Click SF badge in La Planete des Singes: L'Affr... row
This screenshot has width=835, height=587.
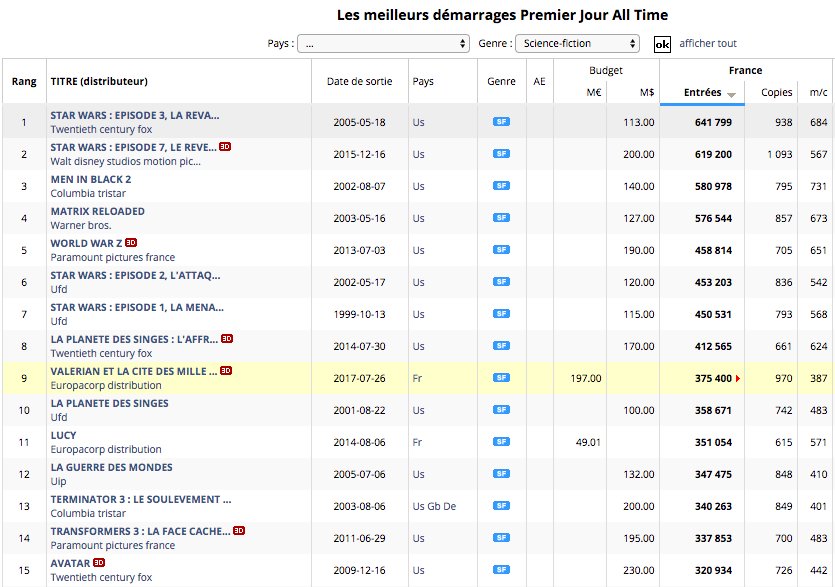501,346
